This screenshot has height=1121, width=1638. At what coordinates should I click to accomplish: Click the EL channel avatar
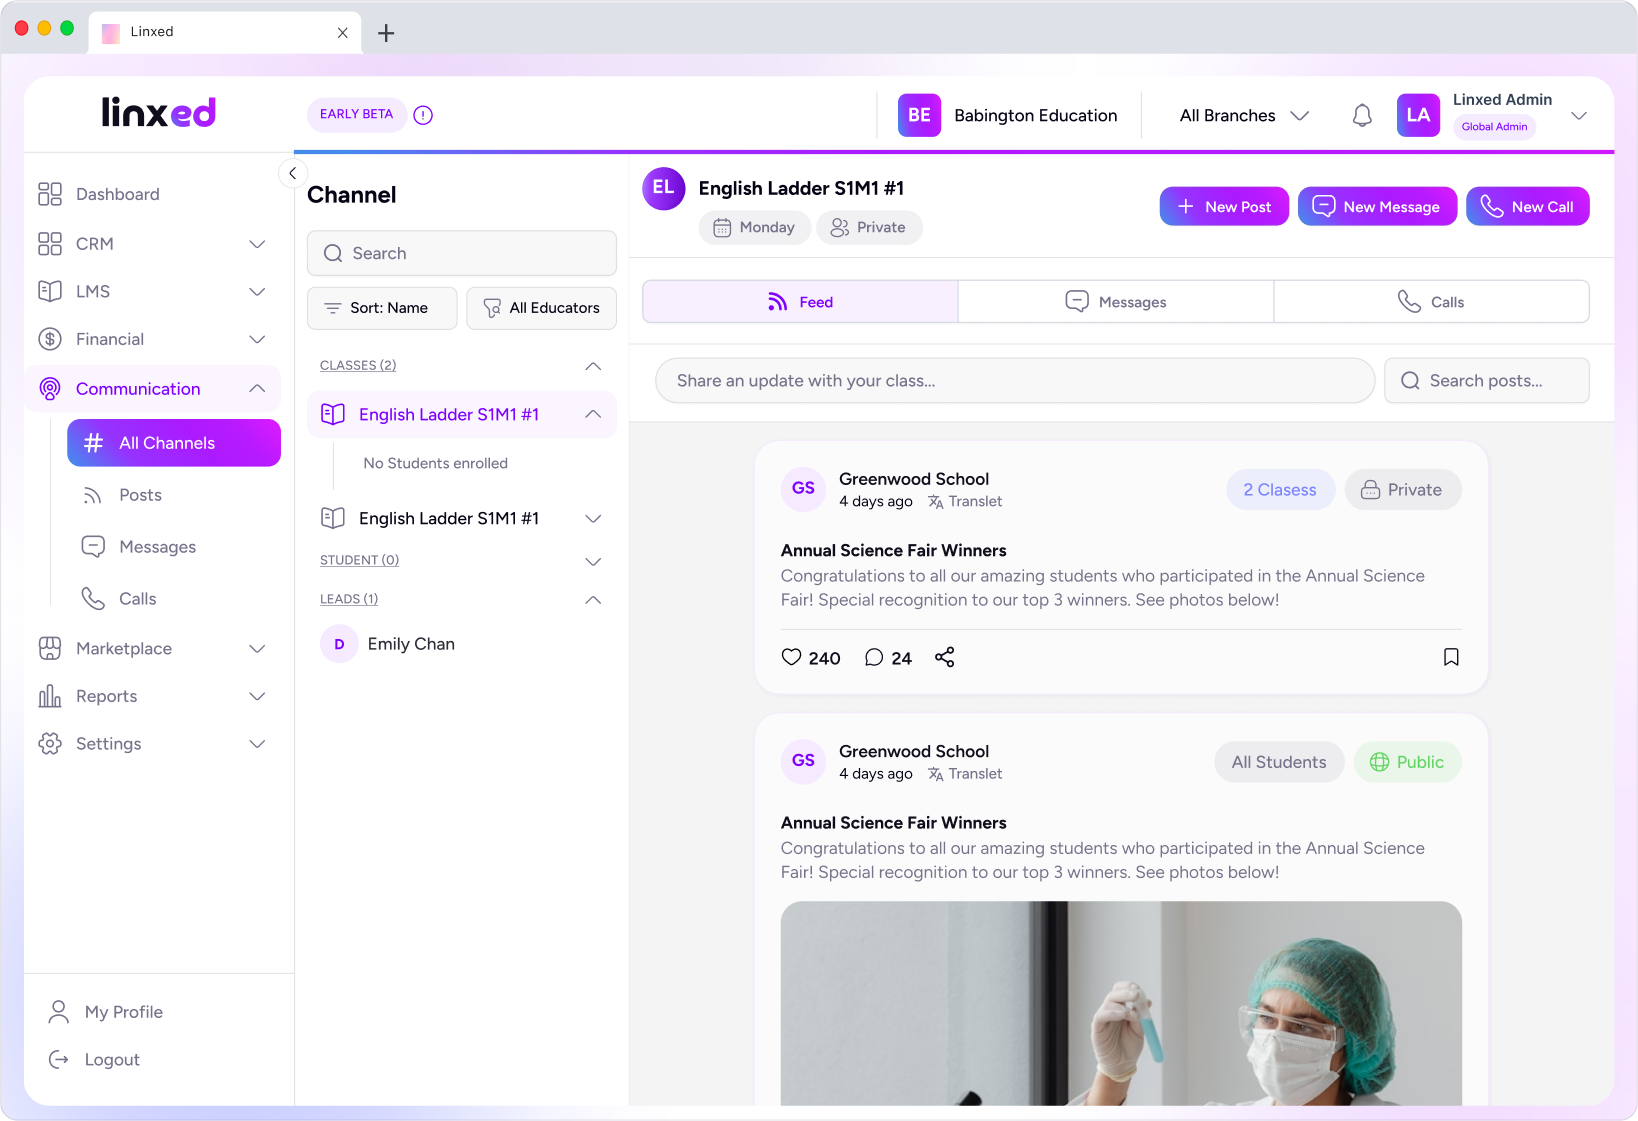pos(663,188)
